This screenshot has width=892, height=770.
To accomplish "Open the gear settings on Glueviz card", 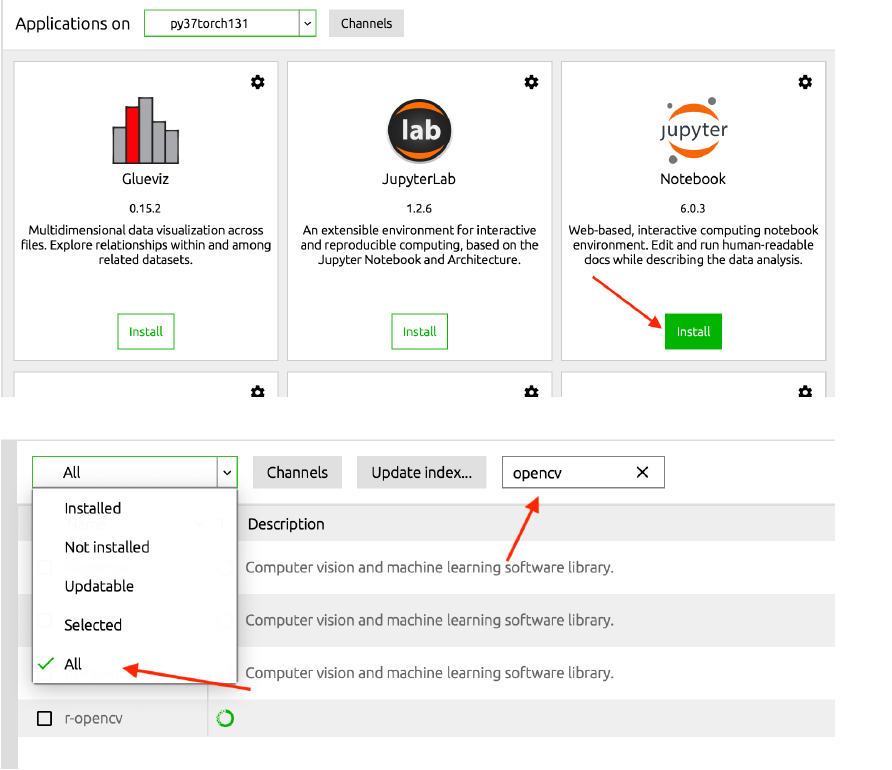I will 258,82.
